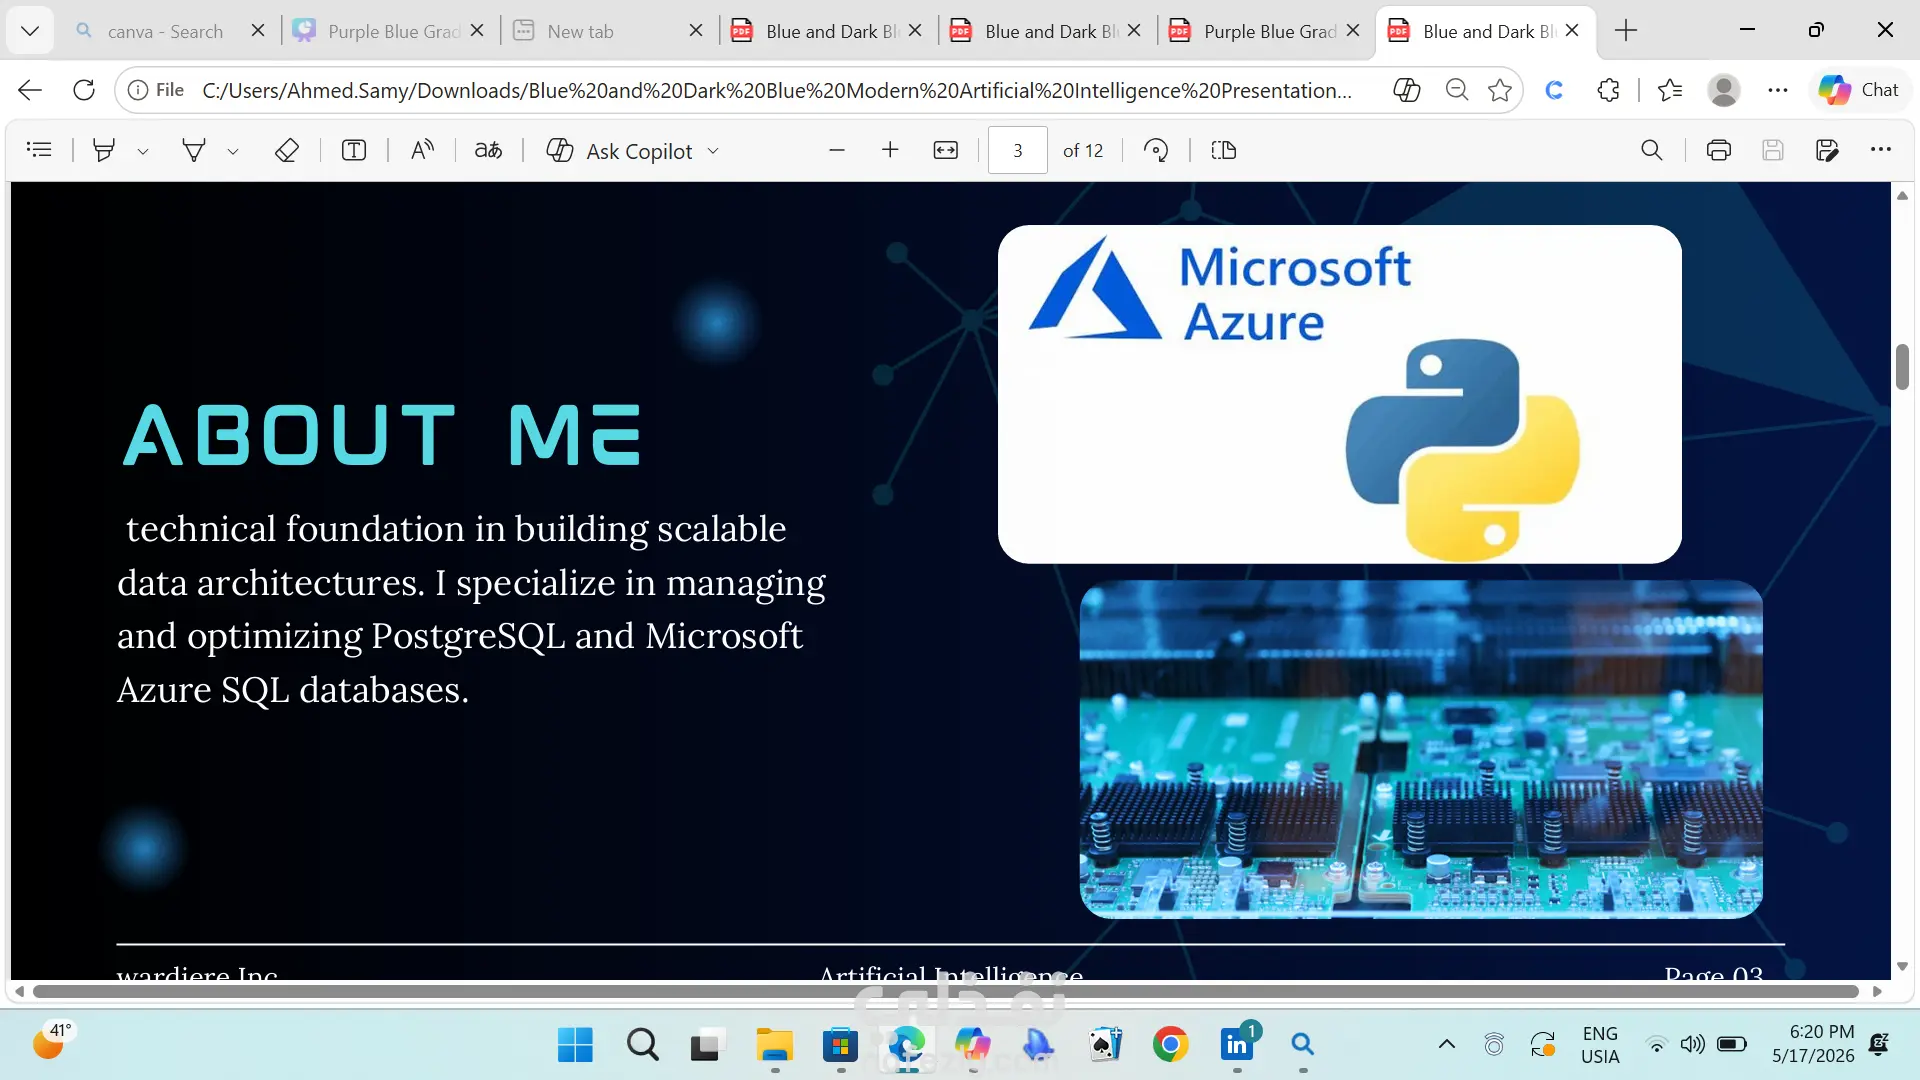
Task: Click the address bar file path
Action: tap(777, 90)
